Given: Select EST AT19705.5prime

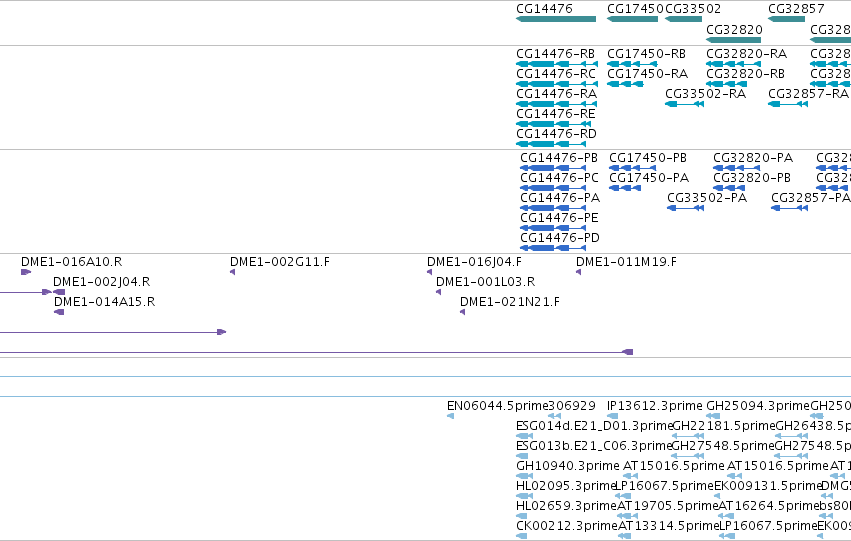Looking at the screenshot, I should (668, 506).
